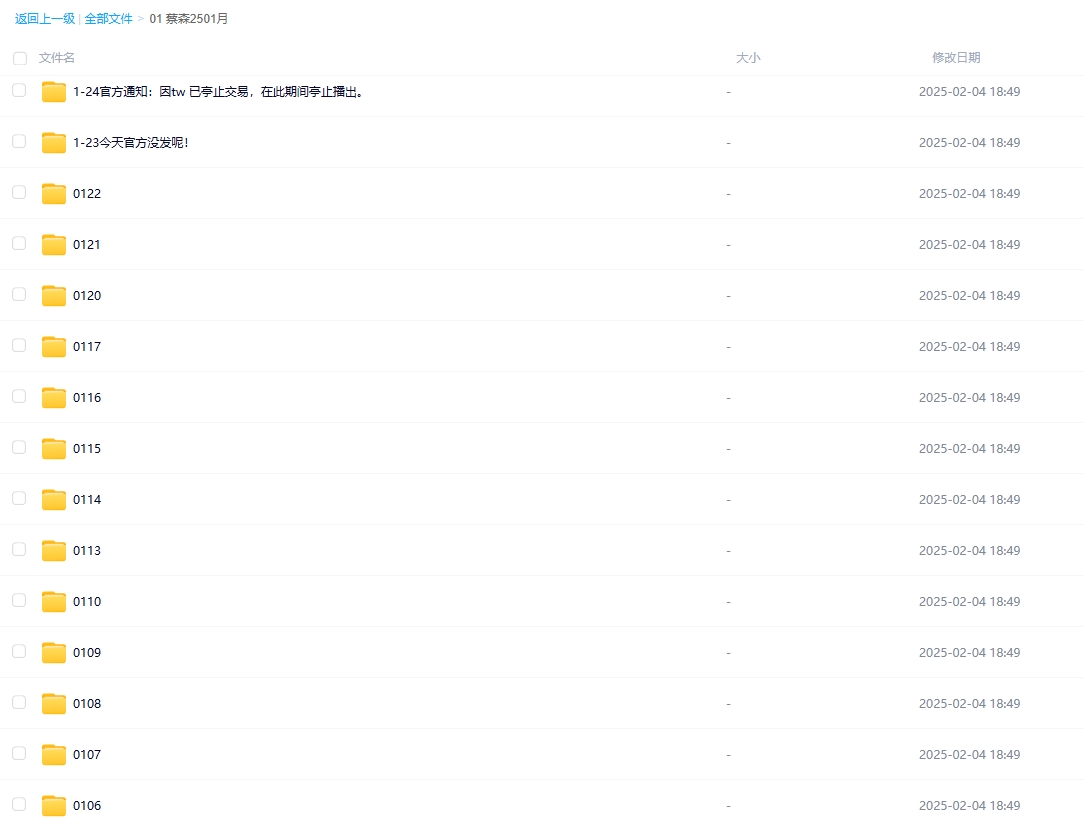Check the checkbox next to folder 0113
This screenshot has height=829, width=1084.
coord(19,549)
